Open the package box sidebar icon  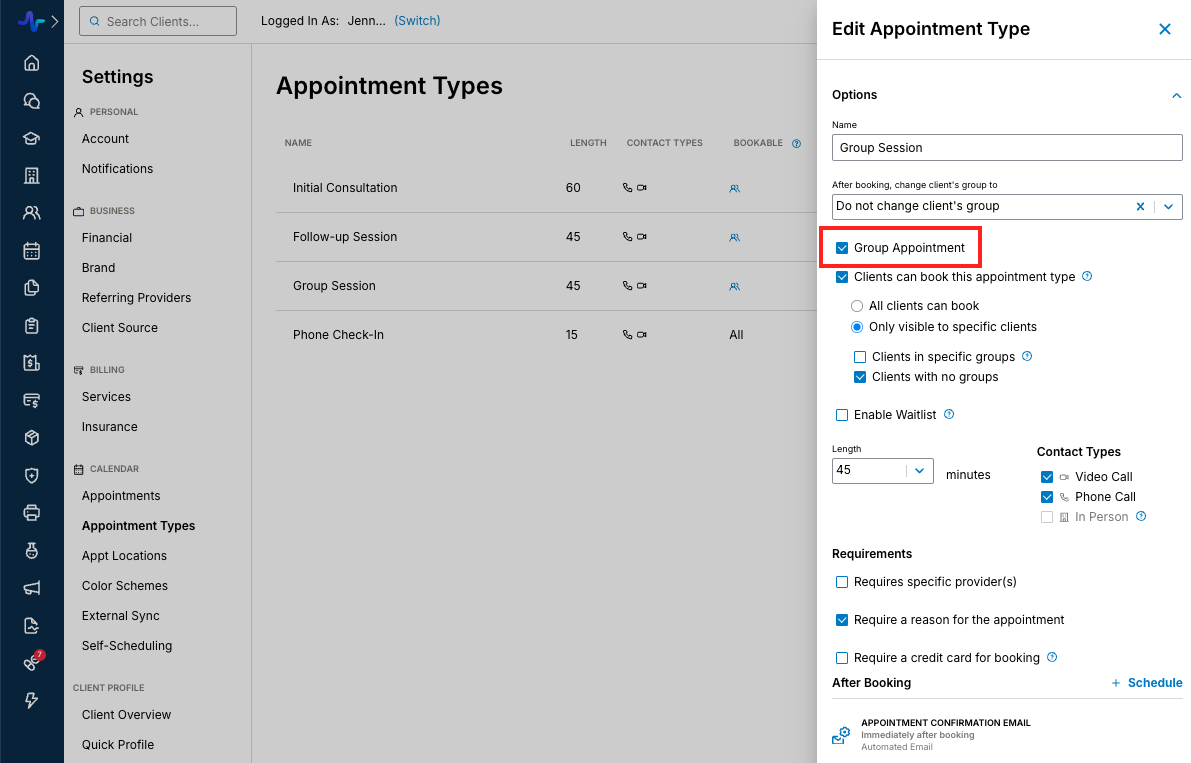tap(31, 438)
